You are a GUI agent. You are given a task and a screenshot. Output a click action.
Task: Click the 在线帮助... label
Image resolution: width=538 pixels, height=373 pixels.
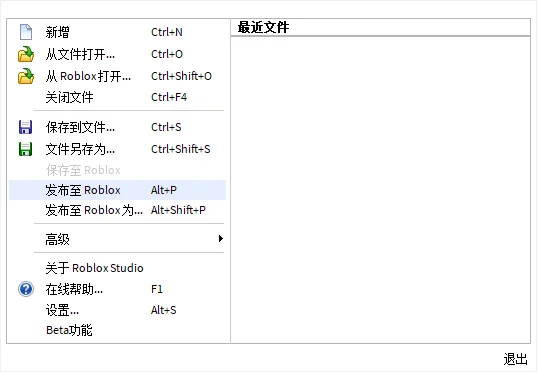(74, 289)
